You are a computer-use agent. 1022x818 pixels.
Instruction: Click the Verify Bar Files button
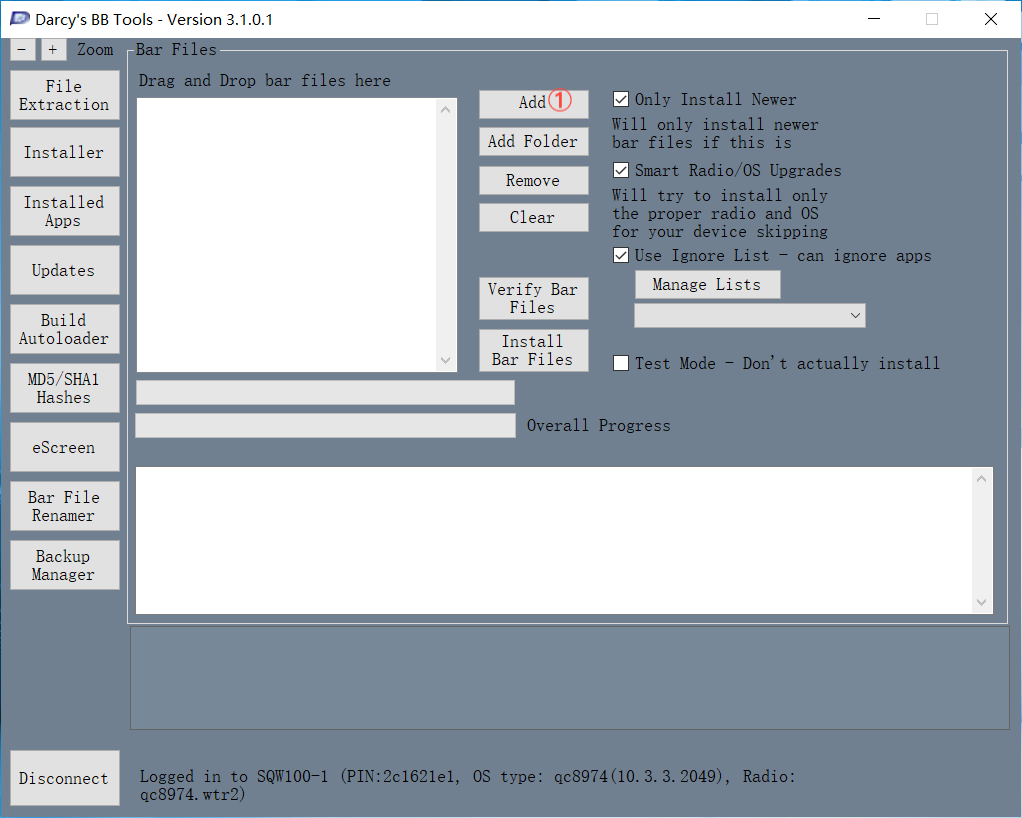[x=533, y=298]
